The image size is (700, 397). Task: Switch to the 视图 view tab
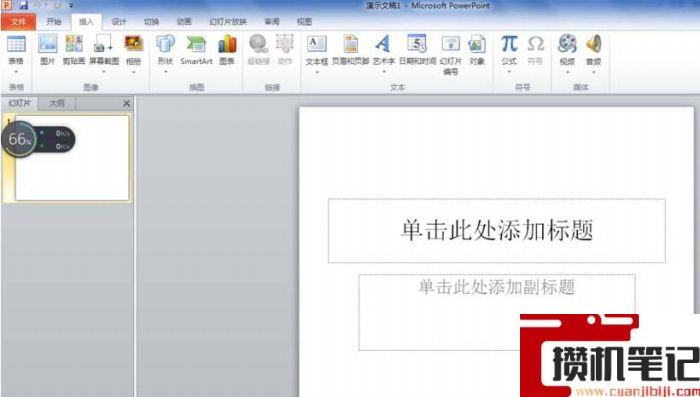(304, 21)
